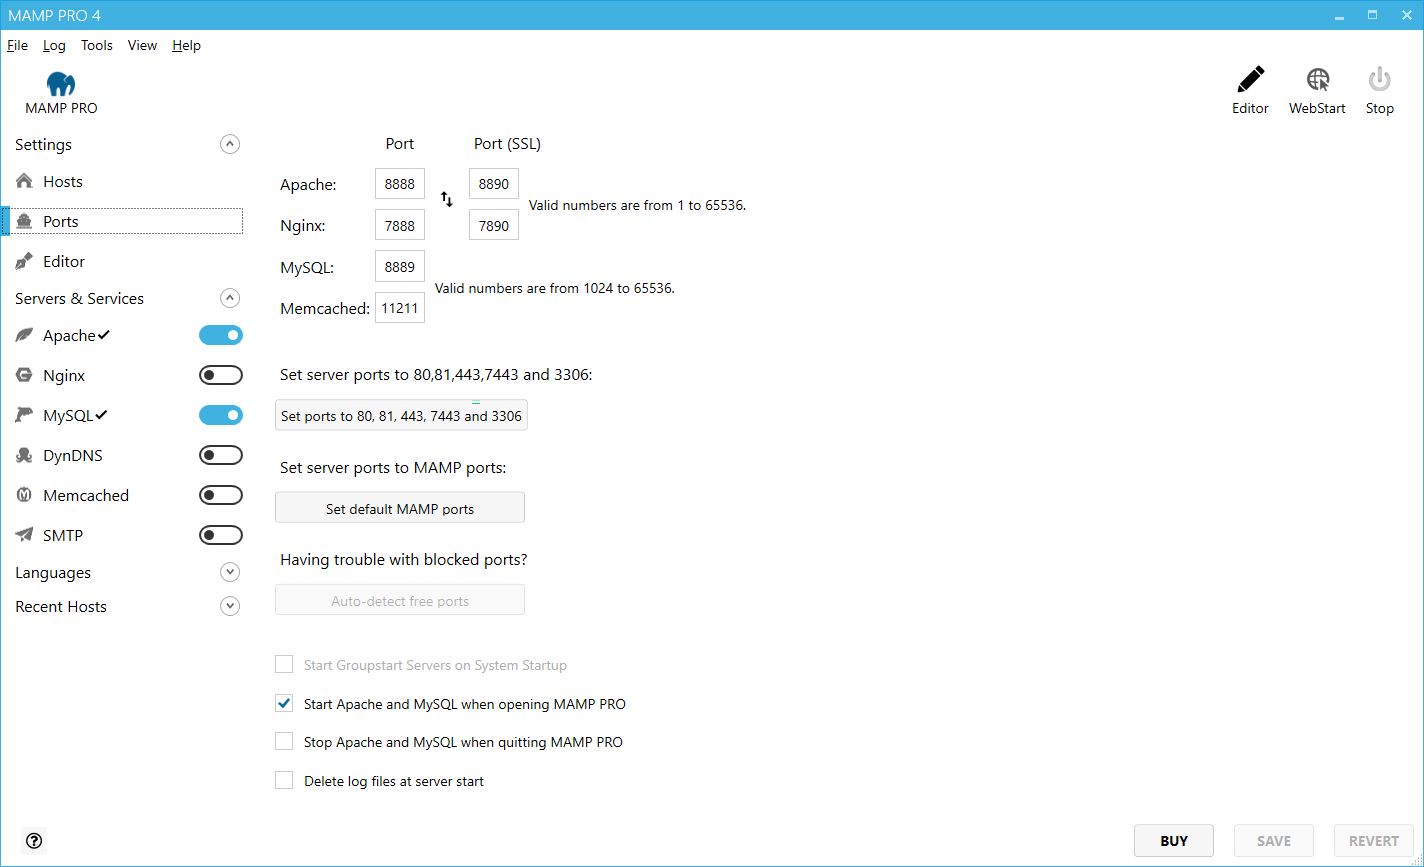Click the Apache feather icon
This screenshot has height=867, width=1424.
click(25, 335)
